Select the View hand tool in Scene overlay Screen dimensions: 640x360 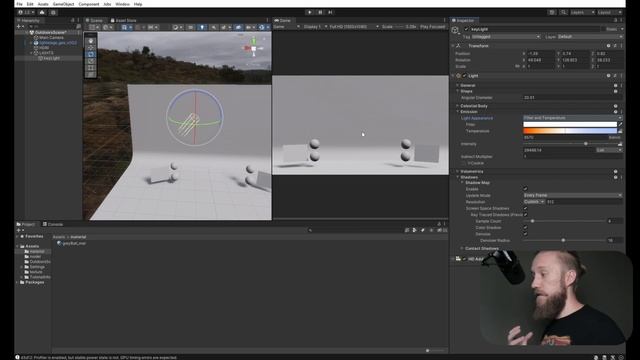[91, 41]
